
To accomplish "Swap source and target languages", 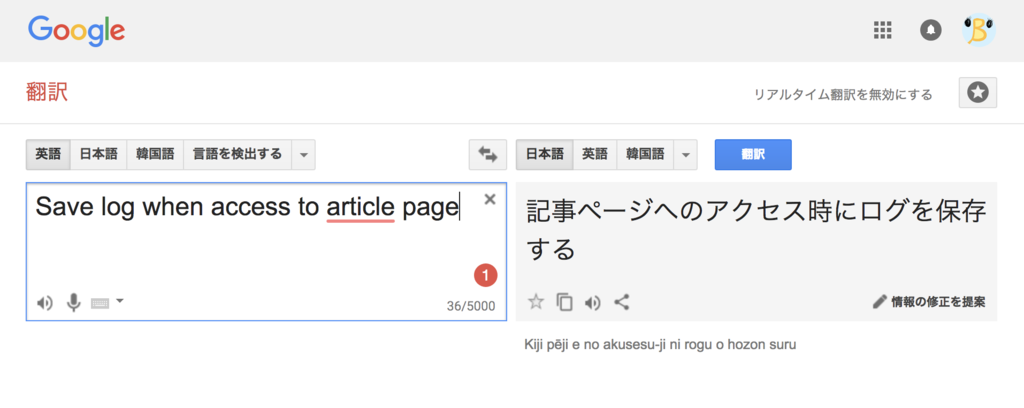I will click(x=488, y=155).
